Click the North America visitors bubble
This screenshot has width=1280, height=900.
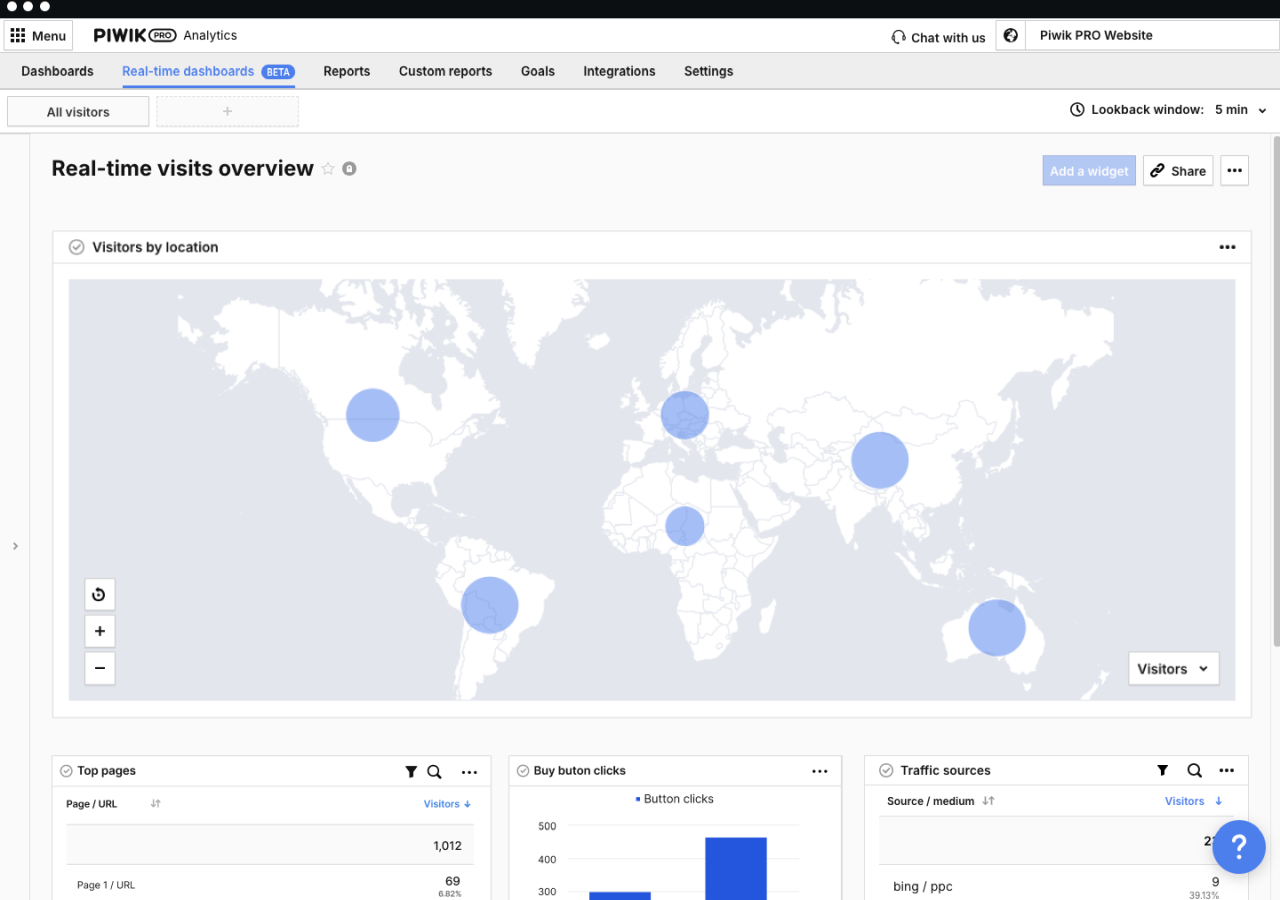(x=373, y=415)
